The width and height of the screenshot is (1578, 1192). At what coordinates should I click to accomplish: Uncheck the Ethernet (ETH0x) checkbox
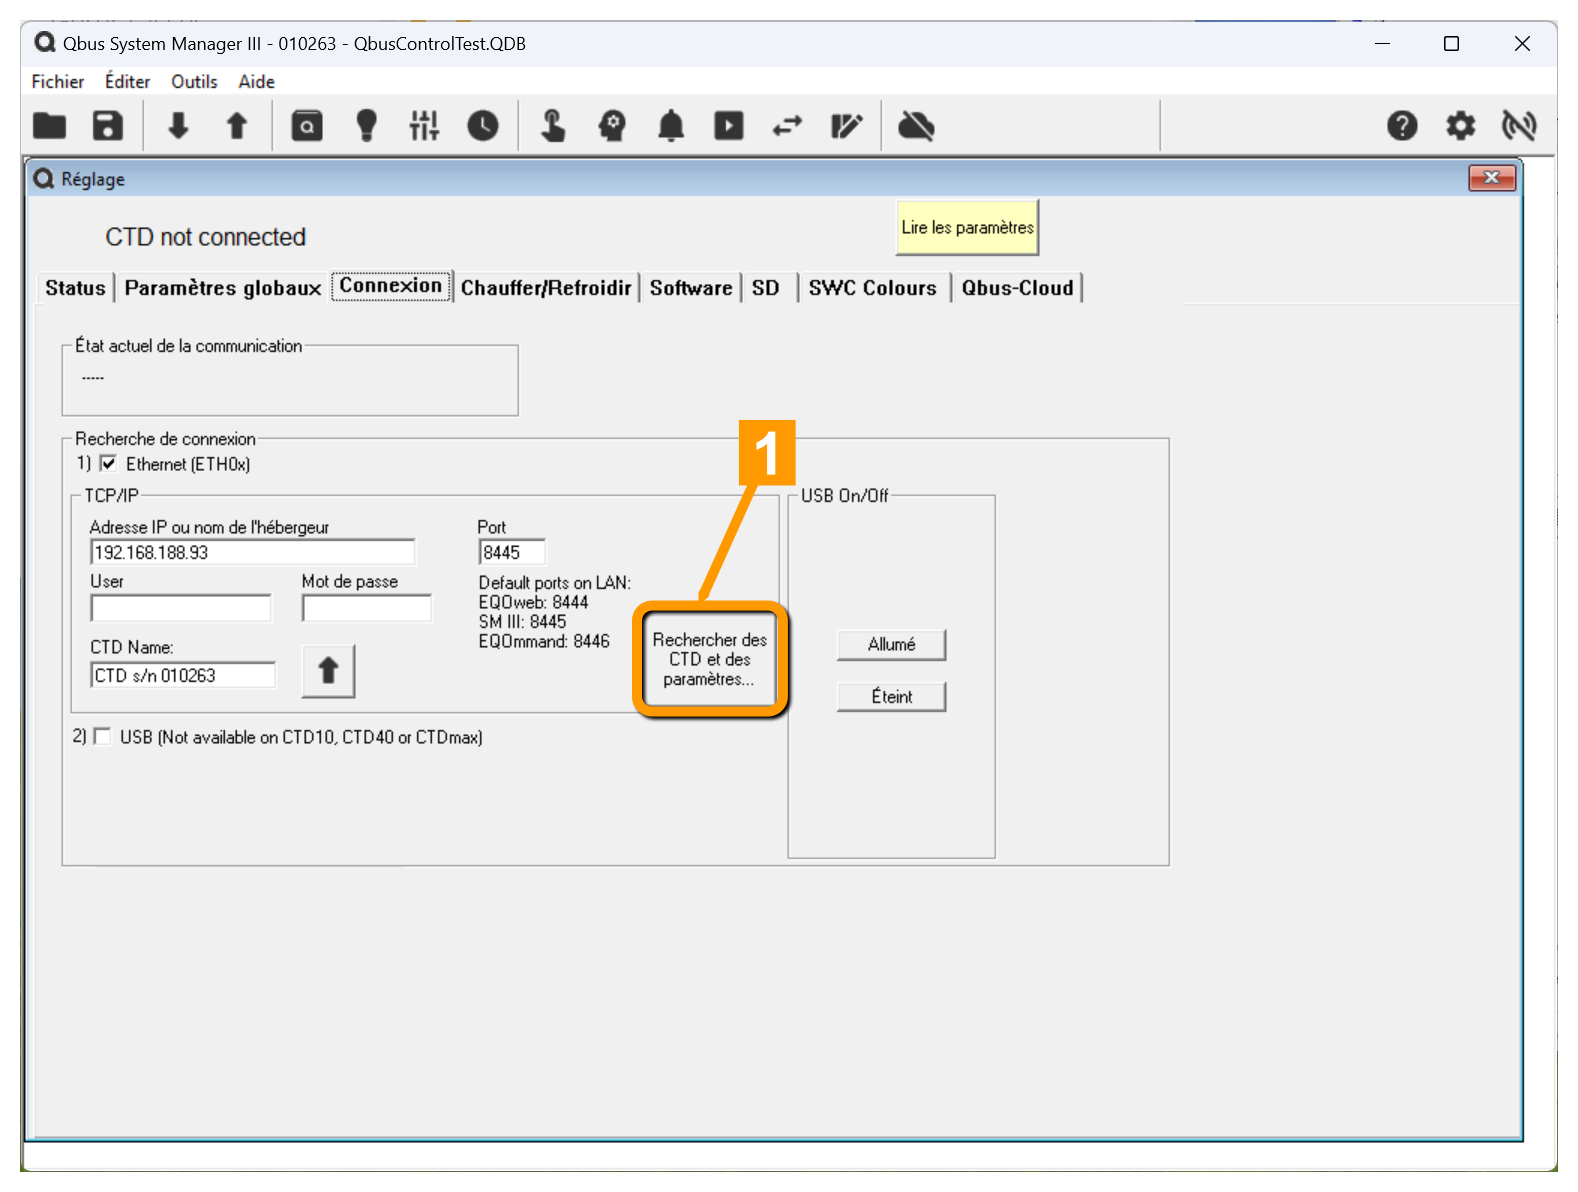tap(108, 464)
